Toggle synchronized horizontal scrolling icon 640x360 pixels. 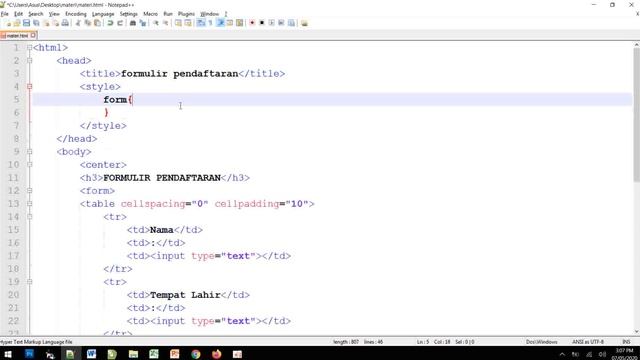click(x=188, y=23)
